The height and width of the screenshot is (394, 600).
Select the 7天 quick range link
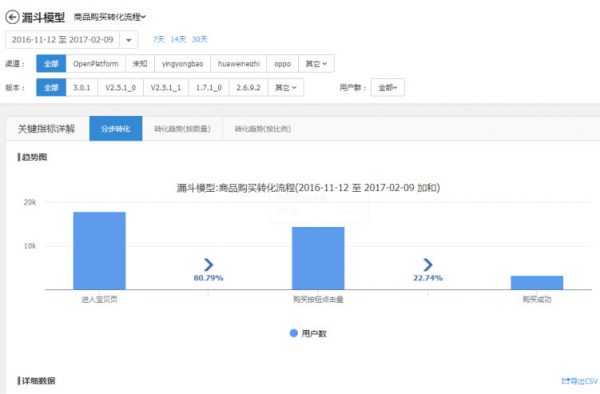click(x=159, y=39)
